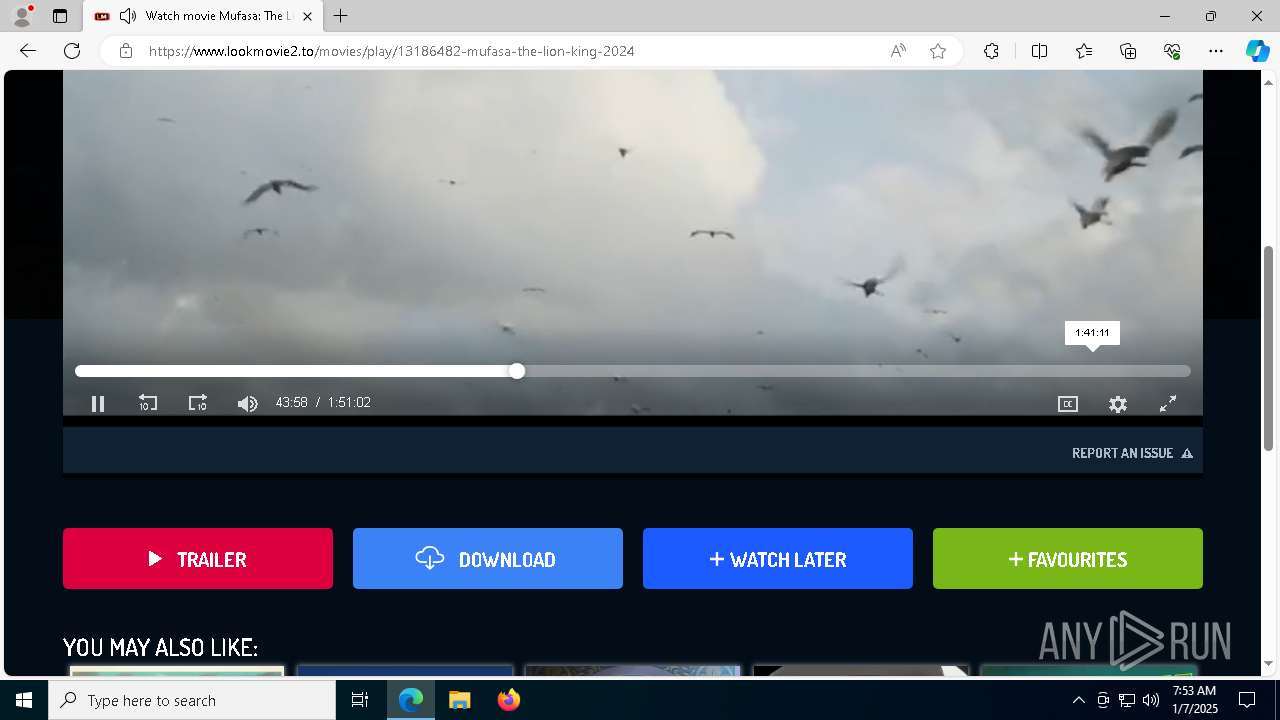Open Microsoft Edge taskbar icon
The height and width of the screenshot is (720, 1280).
pos(411,700)
